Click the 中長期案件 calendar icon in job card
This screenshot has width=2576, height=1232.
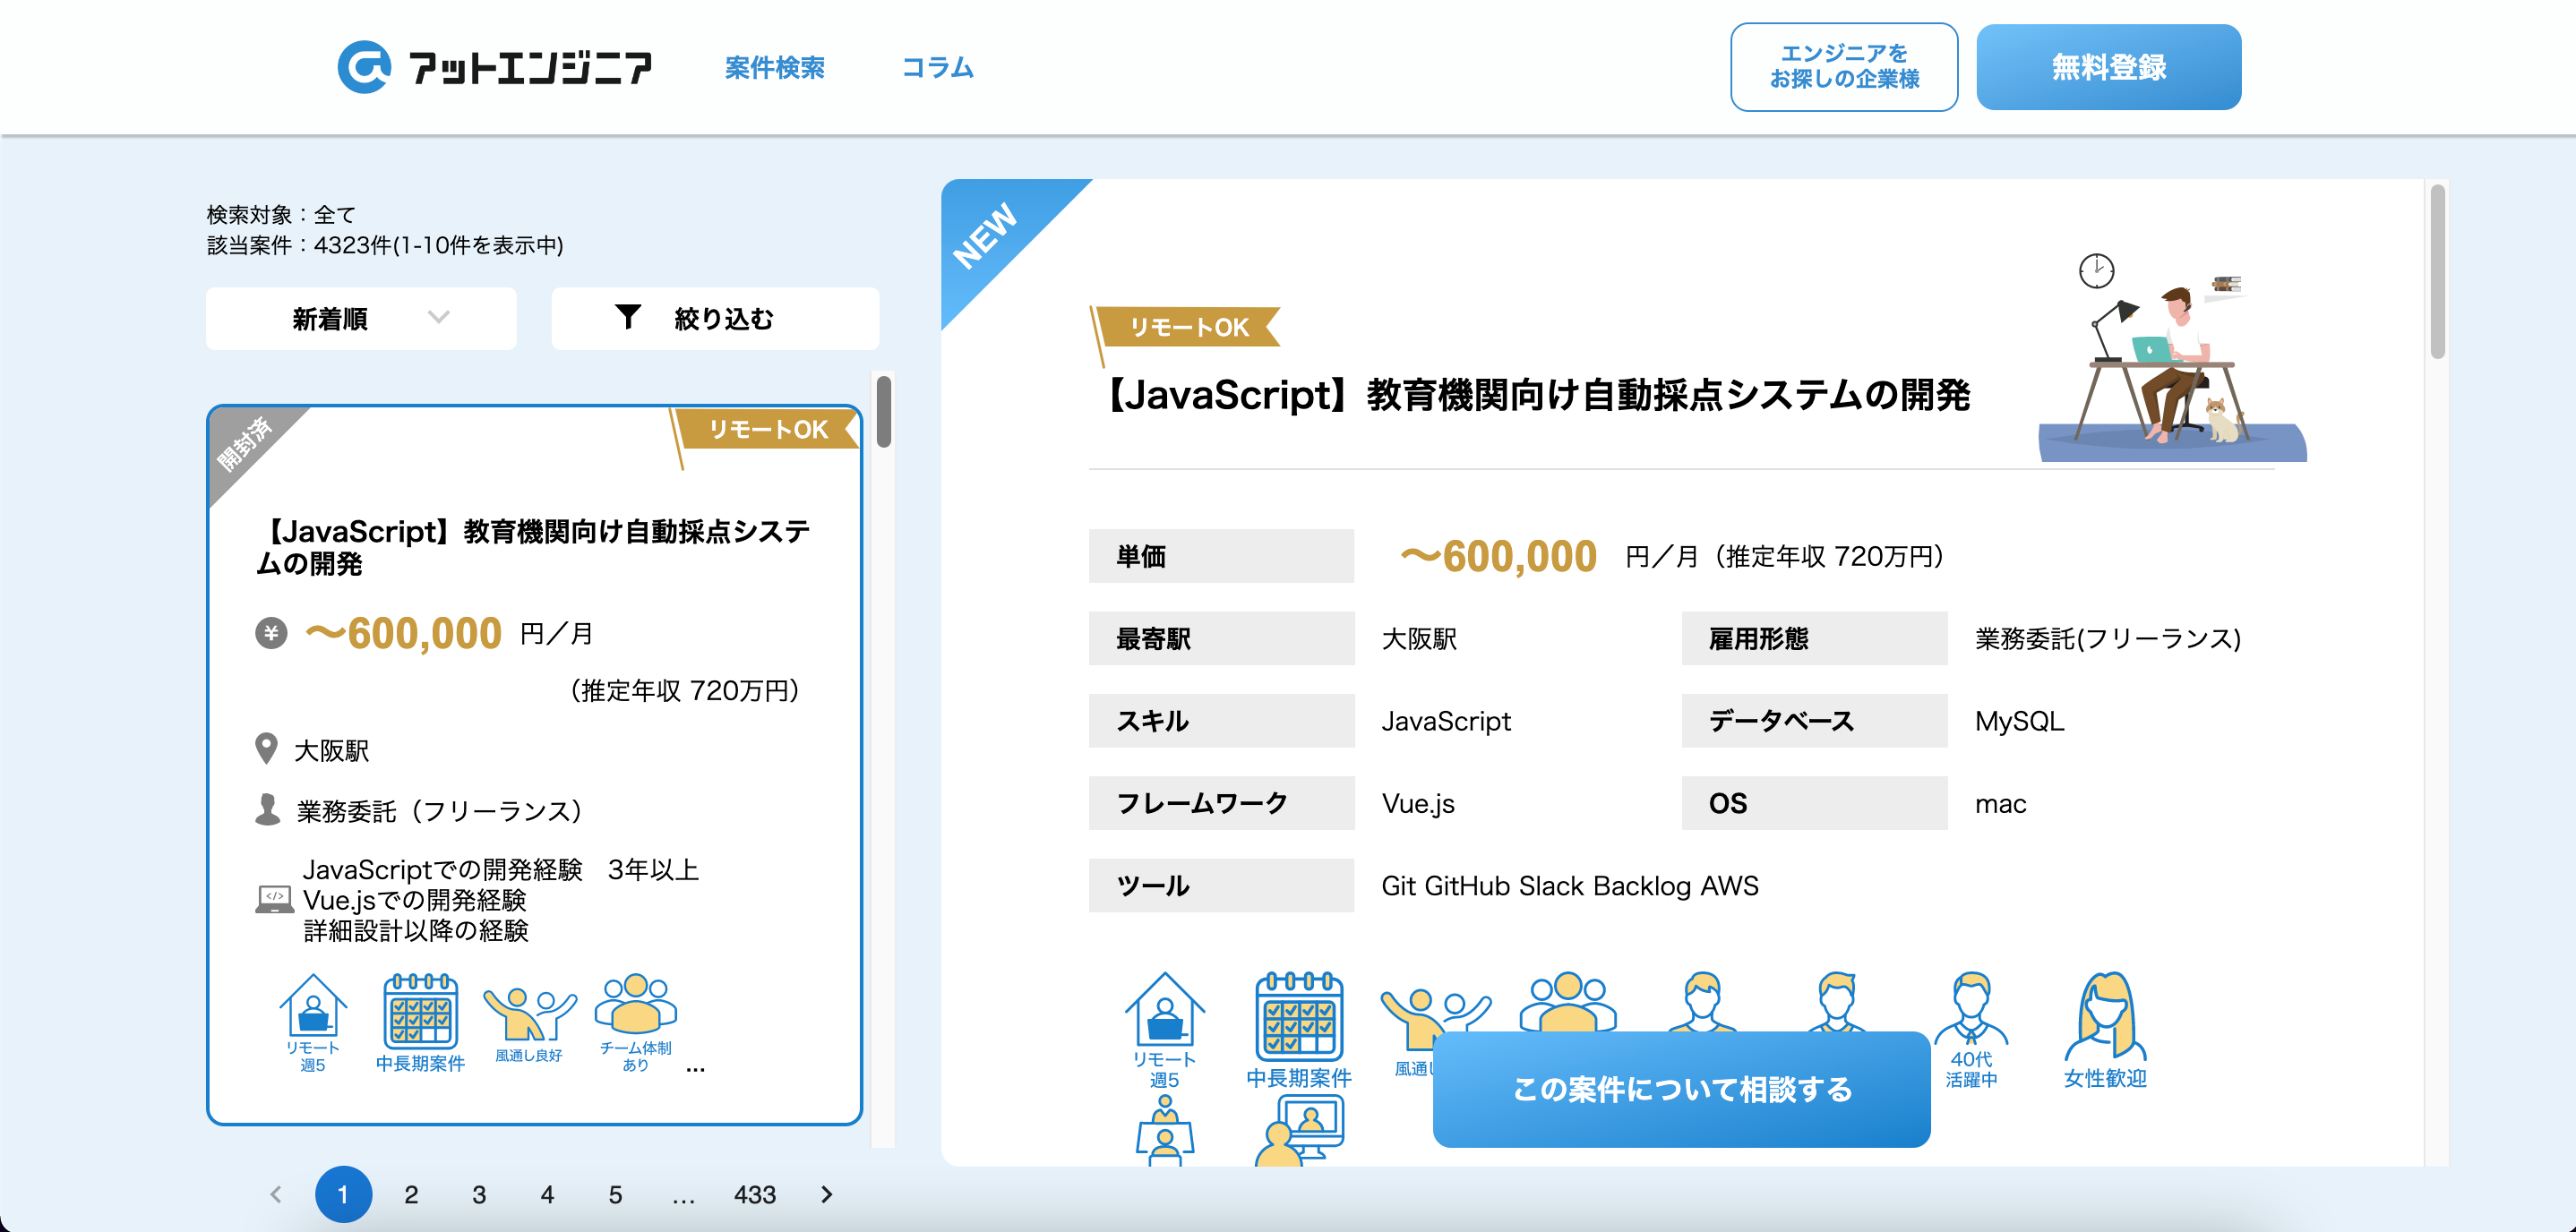[420, 1010]
